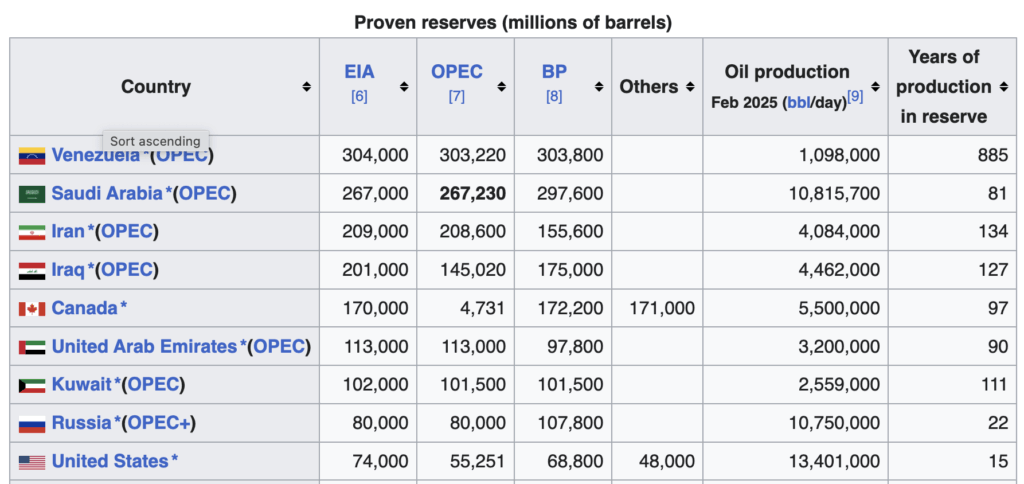Open the bbl link in Oil production
1024x484 pixels.
click(x=800, y=103)
